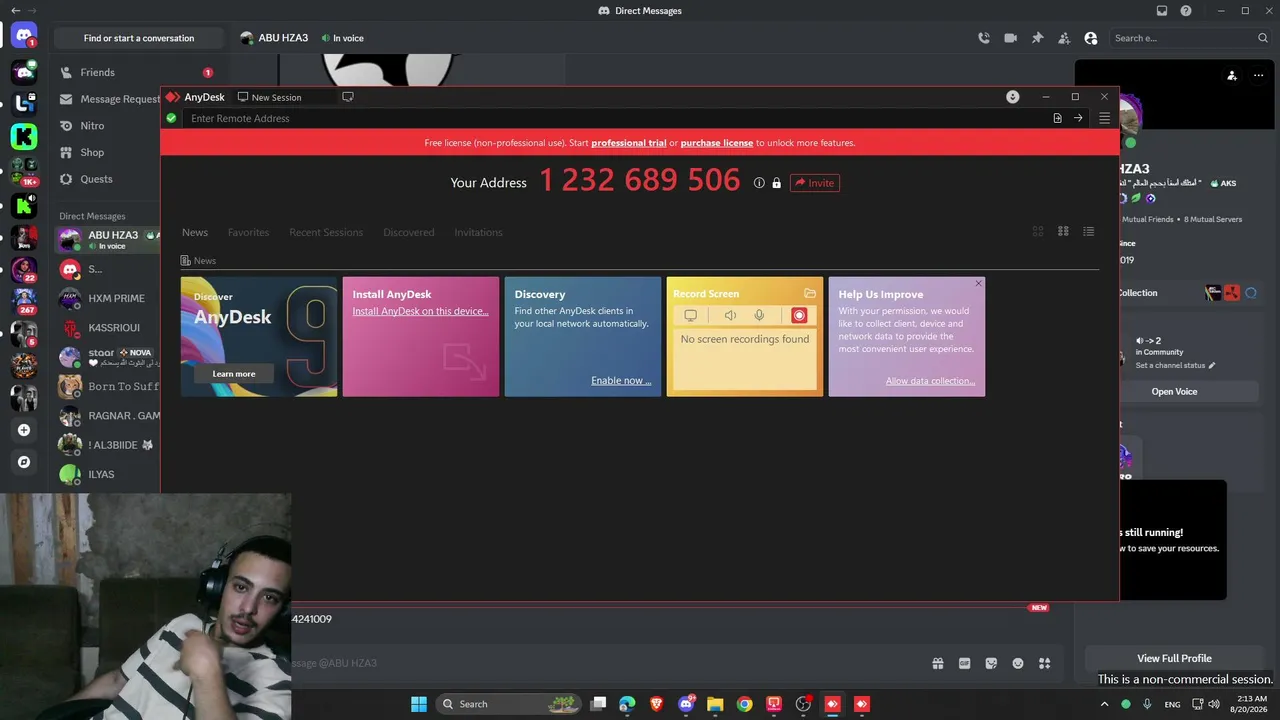Click Windows Start button on taskbar
The height and width of the screenshot is (720, 1280).
click(419, 704)
